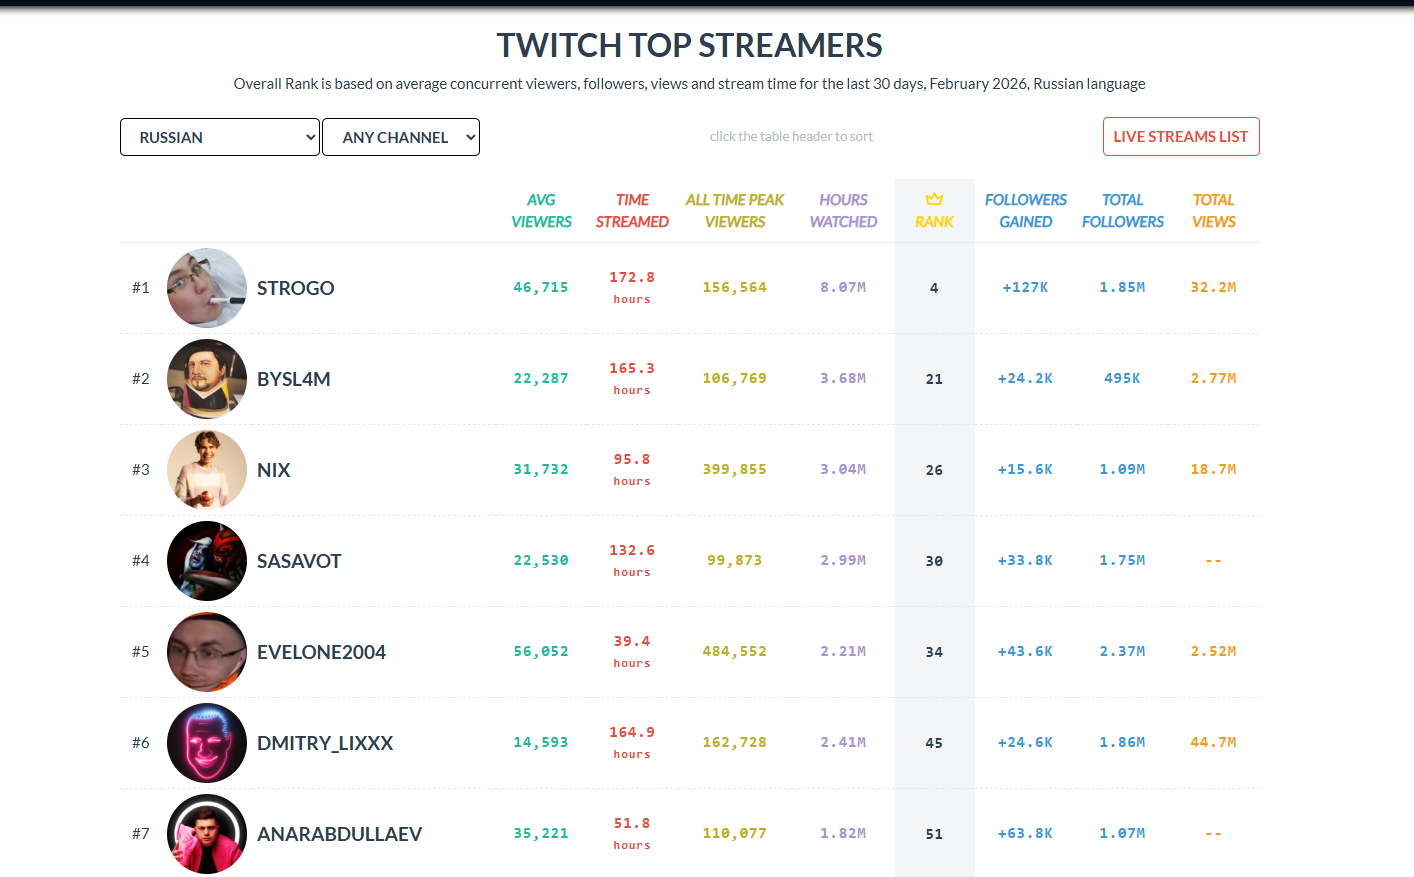
Task: Sort by All Time Peak Viewers
Action: click(x=735, y=211)
